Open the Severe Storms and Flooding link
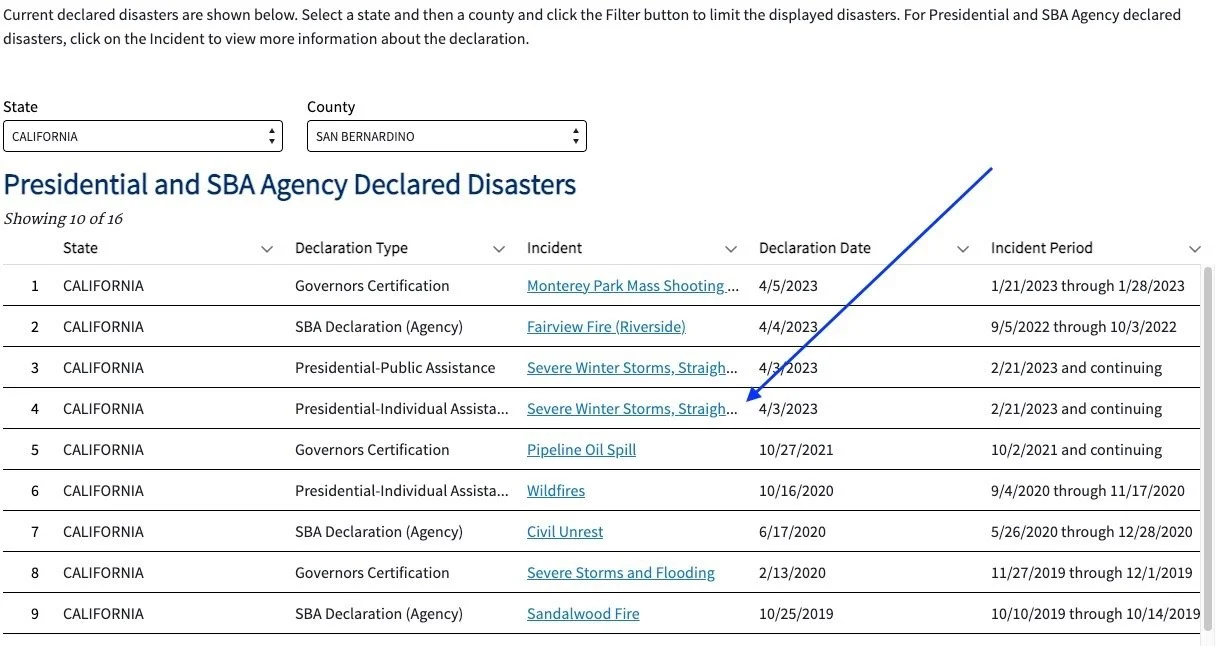 pyautogui.click(x=621, y=573)
